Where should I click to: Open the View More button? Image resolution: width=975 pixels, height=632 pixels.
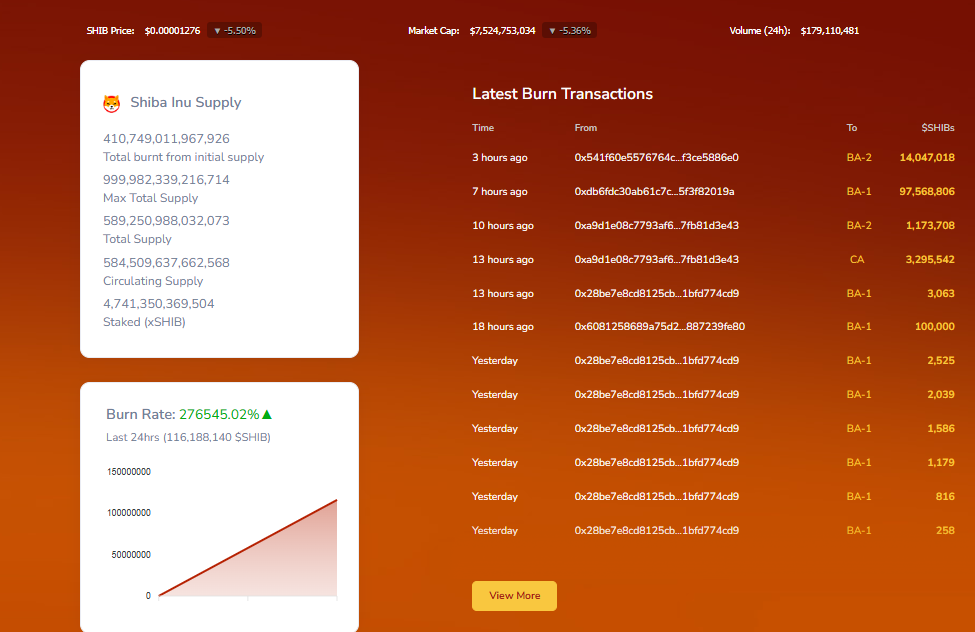pyautogui.click(x=514, y=596)
